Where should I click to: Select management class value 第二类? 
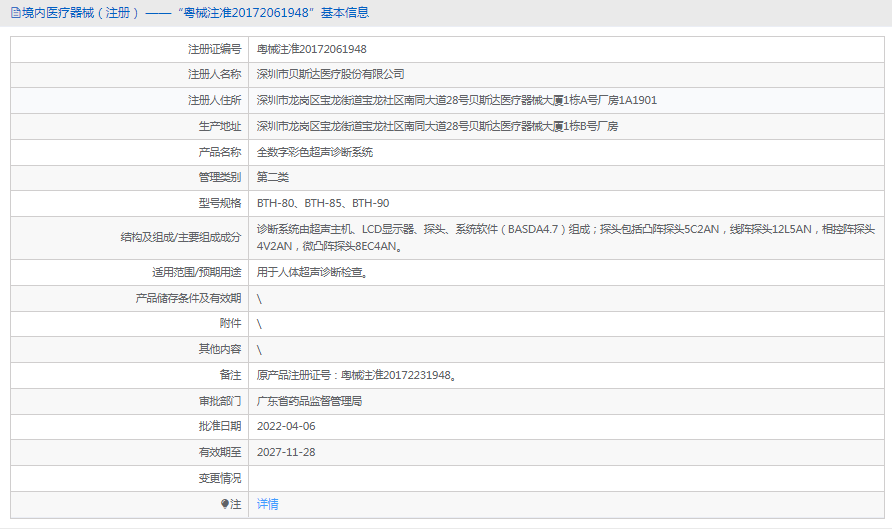(272, 177)
